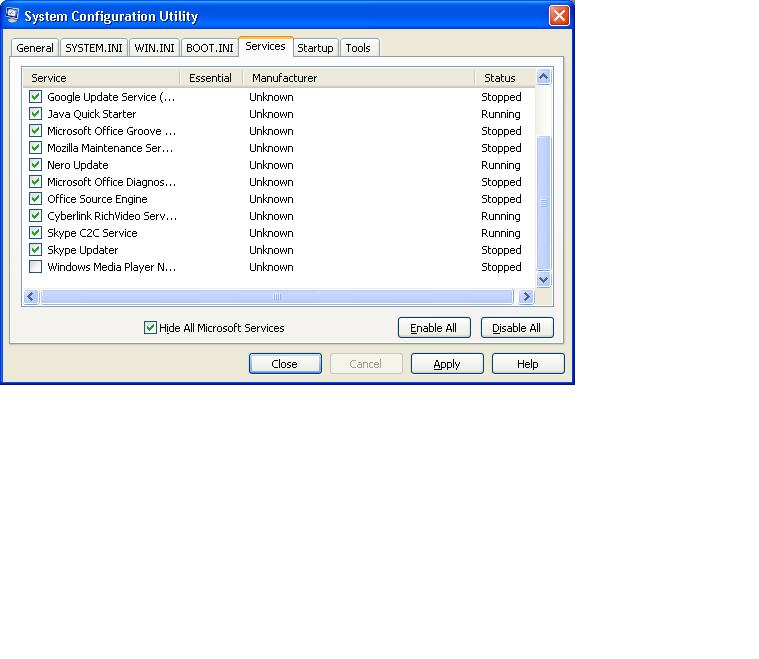The width and height of the screenshot is (759, 659).
Task: Click the horizontal scrollbar right arrow
Action: (526, 296)
